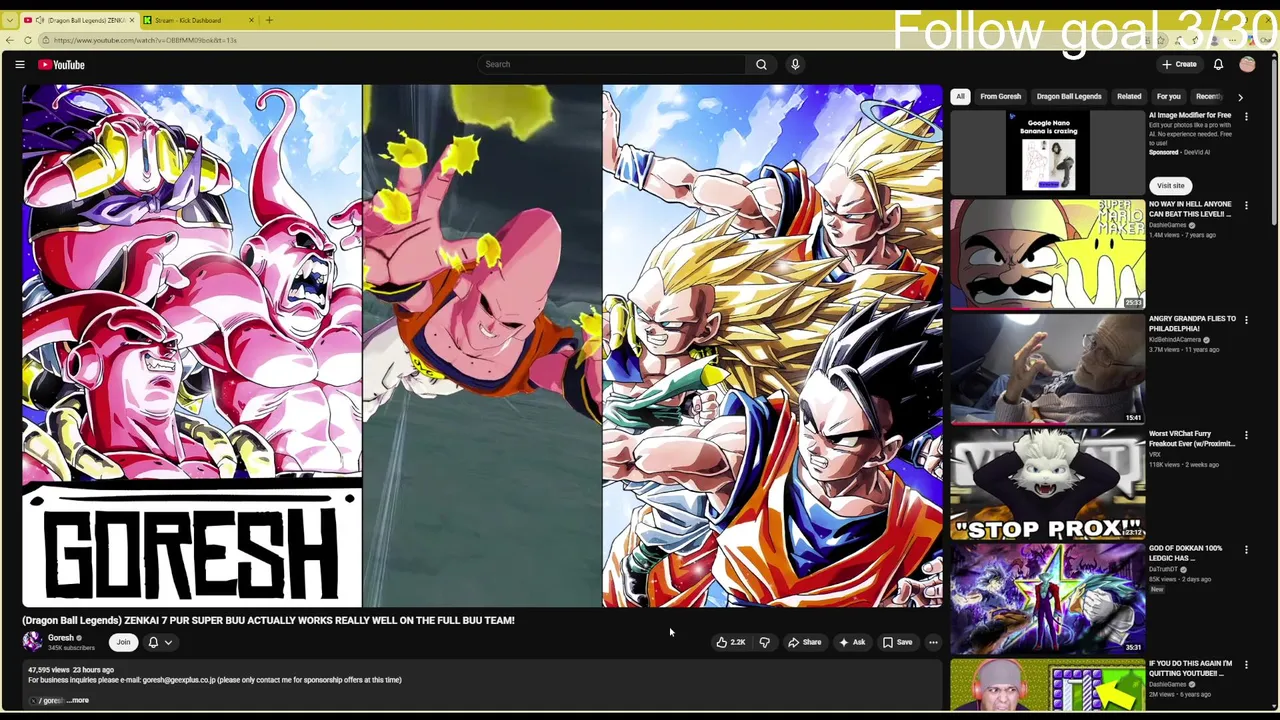1280x720 pixels.
Task: Click the Join membership button
Action: [123, 642]
